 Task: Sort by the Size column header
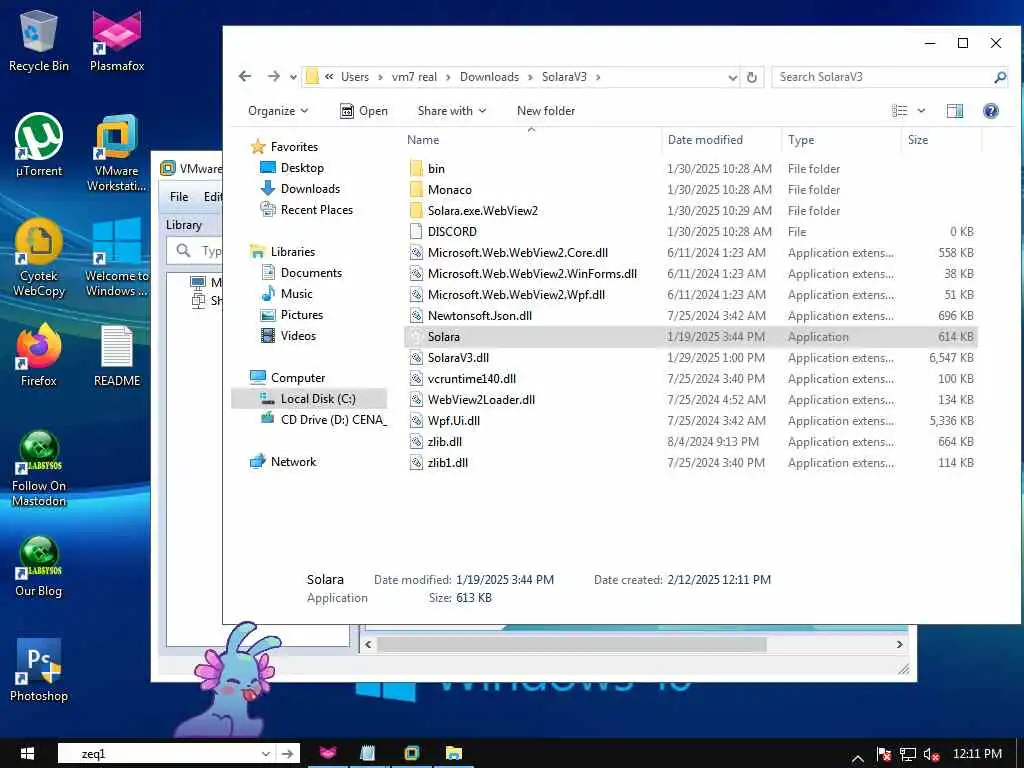(x=941, y=140)
